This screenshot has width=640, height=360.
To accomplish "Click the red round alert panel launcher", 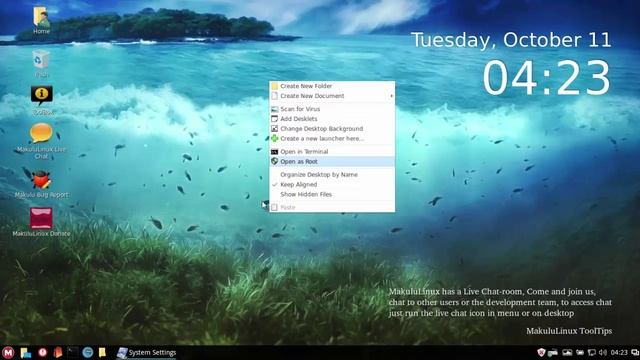I will [x=42, y=352].
